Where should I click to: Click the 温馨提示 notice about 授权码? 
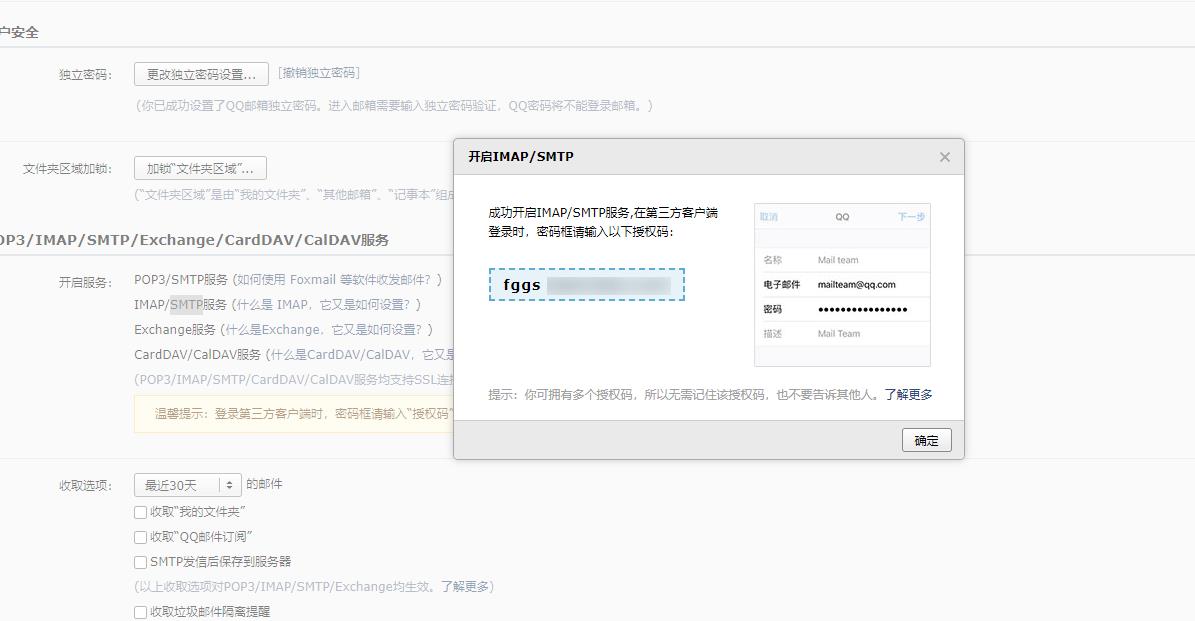[x=294, y=414]
